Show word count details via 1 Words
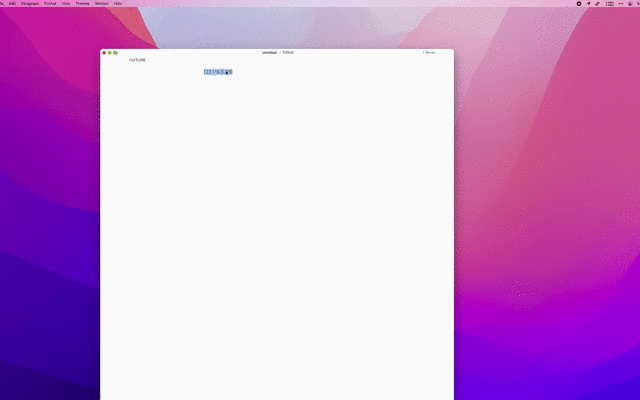 coord(429,52)
